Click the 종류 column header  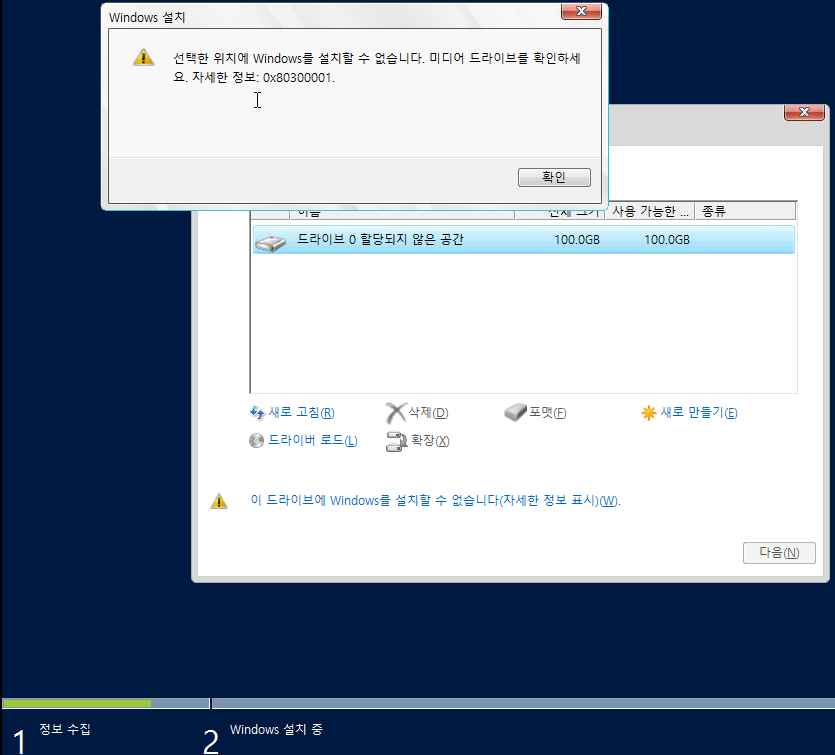746,211
